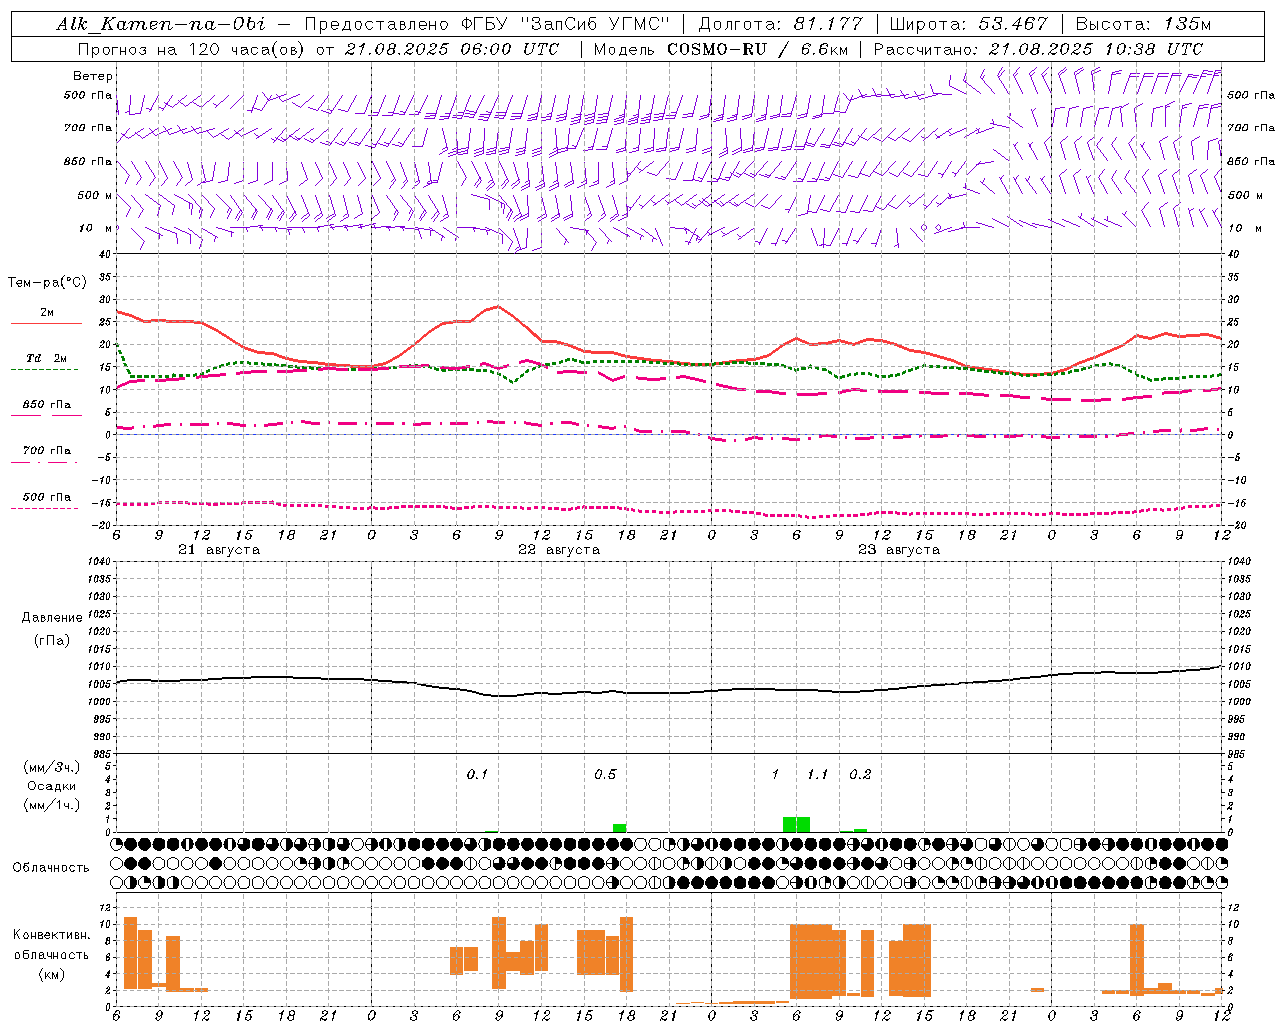Viewport: 1280px width, 1024px height.
Task: Click the Тем-ра(°C) chart label
Action: pyautogui.click(x=47, y=283)
